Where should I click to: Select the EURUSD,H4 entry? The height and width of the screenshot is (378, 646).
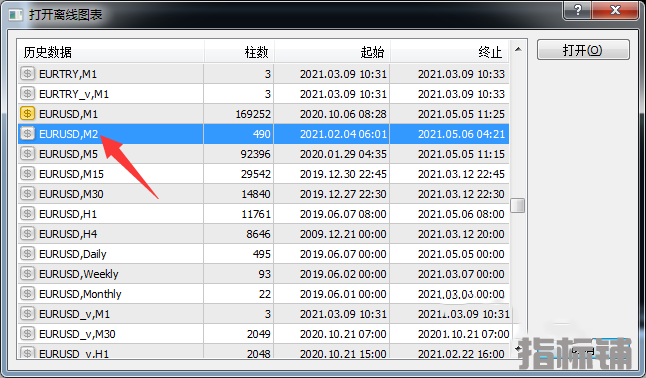pyautogui.click(x=263, y=234)
